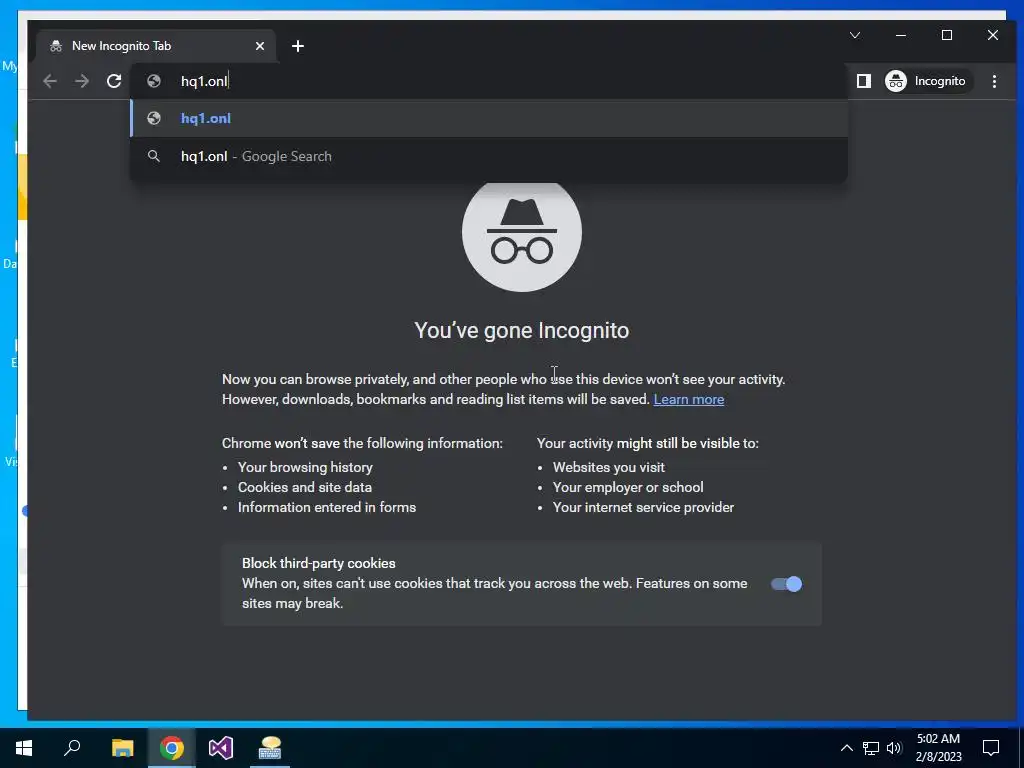This screenshot has height=768, width=1024.
Task: Click the back navigation arrow
Action: tap(50, 81)
